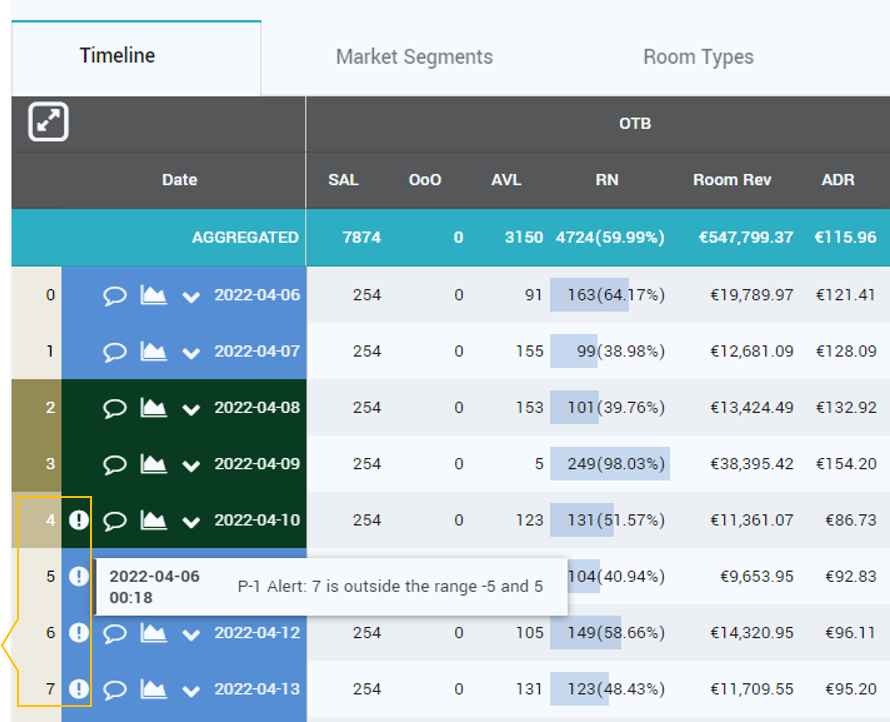Open comment bubble for 2022-04-13
The width and height of the screenshot is (890, 722).
[x=114, y=689]
